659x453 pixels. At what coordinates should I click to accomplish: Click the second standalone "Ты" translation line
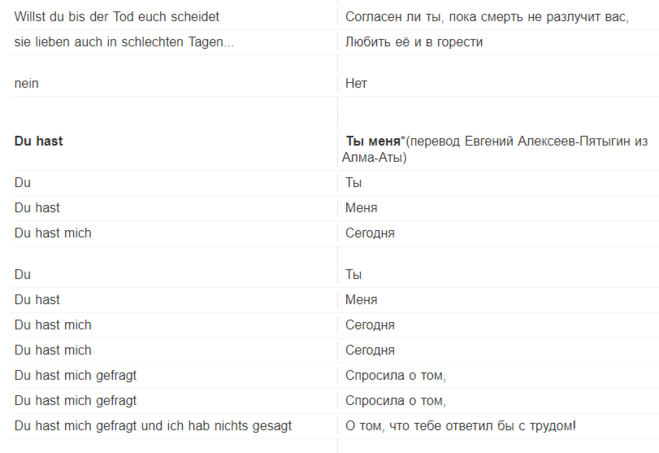(x=353, y=274)
